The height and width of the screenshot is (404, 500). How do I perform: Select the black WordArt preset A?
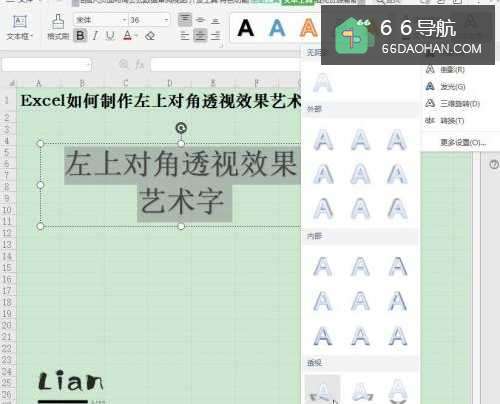(246, 28)
